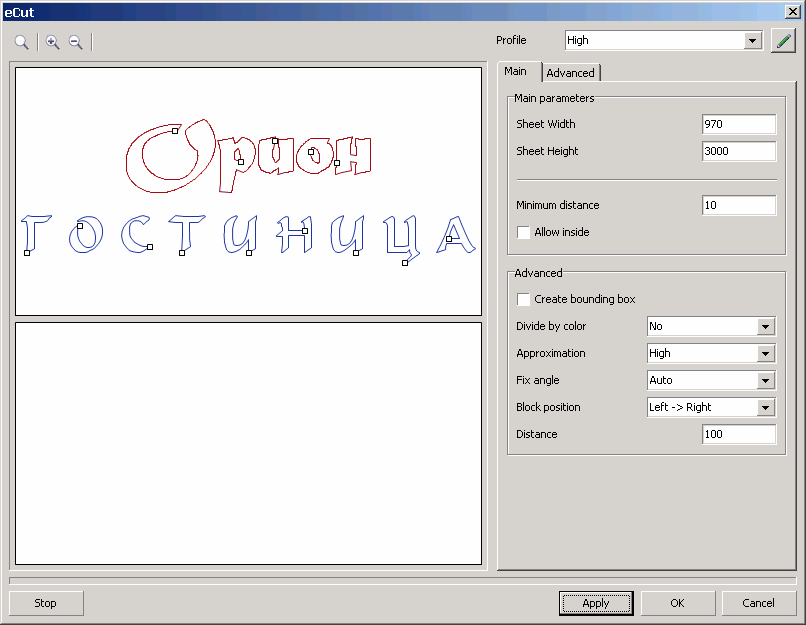
Task: Close the eCut dialog window
Action: click(x=792, y=12)
